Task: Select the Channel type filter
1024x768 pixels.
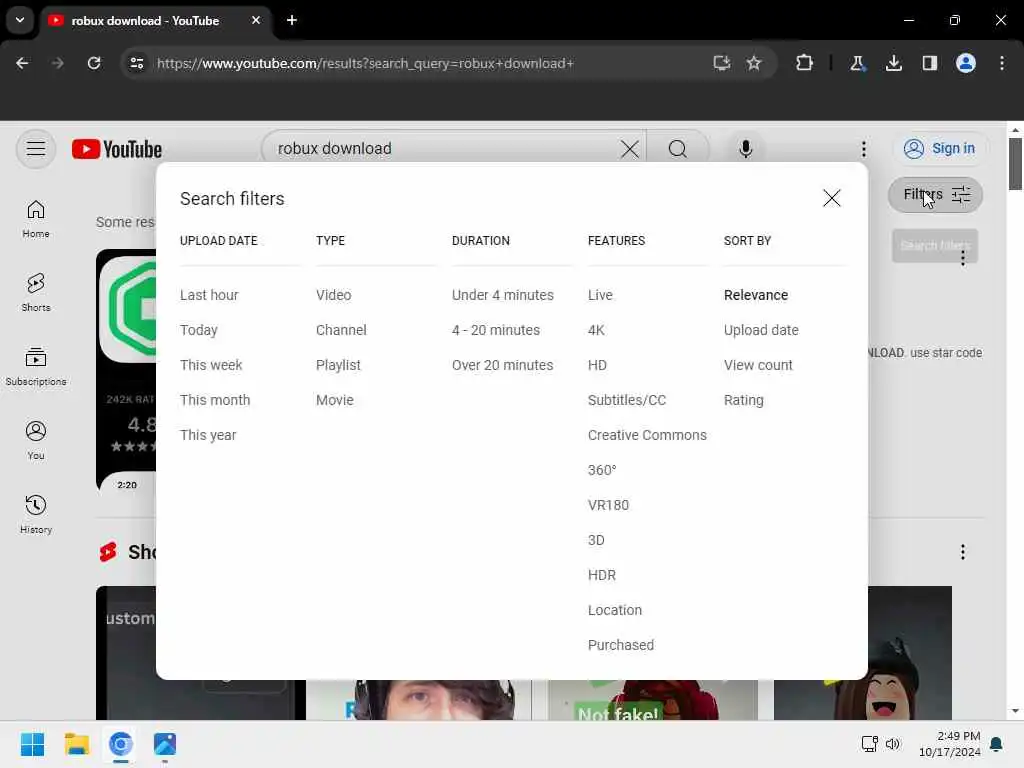Action: click(x=341, y=330)
